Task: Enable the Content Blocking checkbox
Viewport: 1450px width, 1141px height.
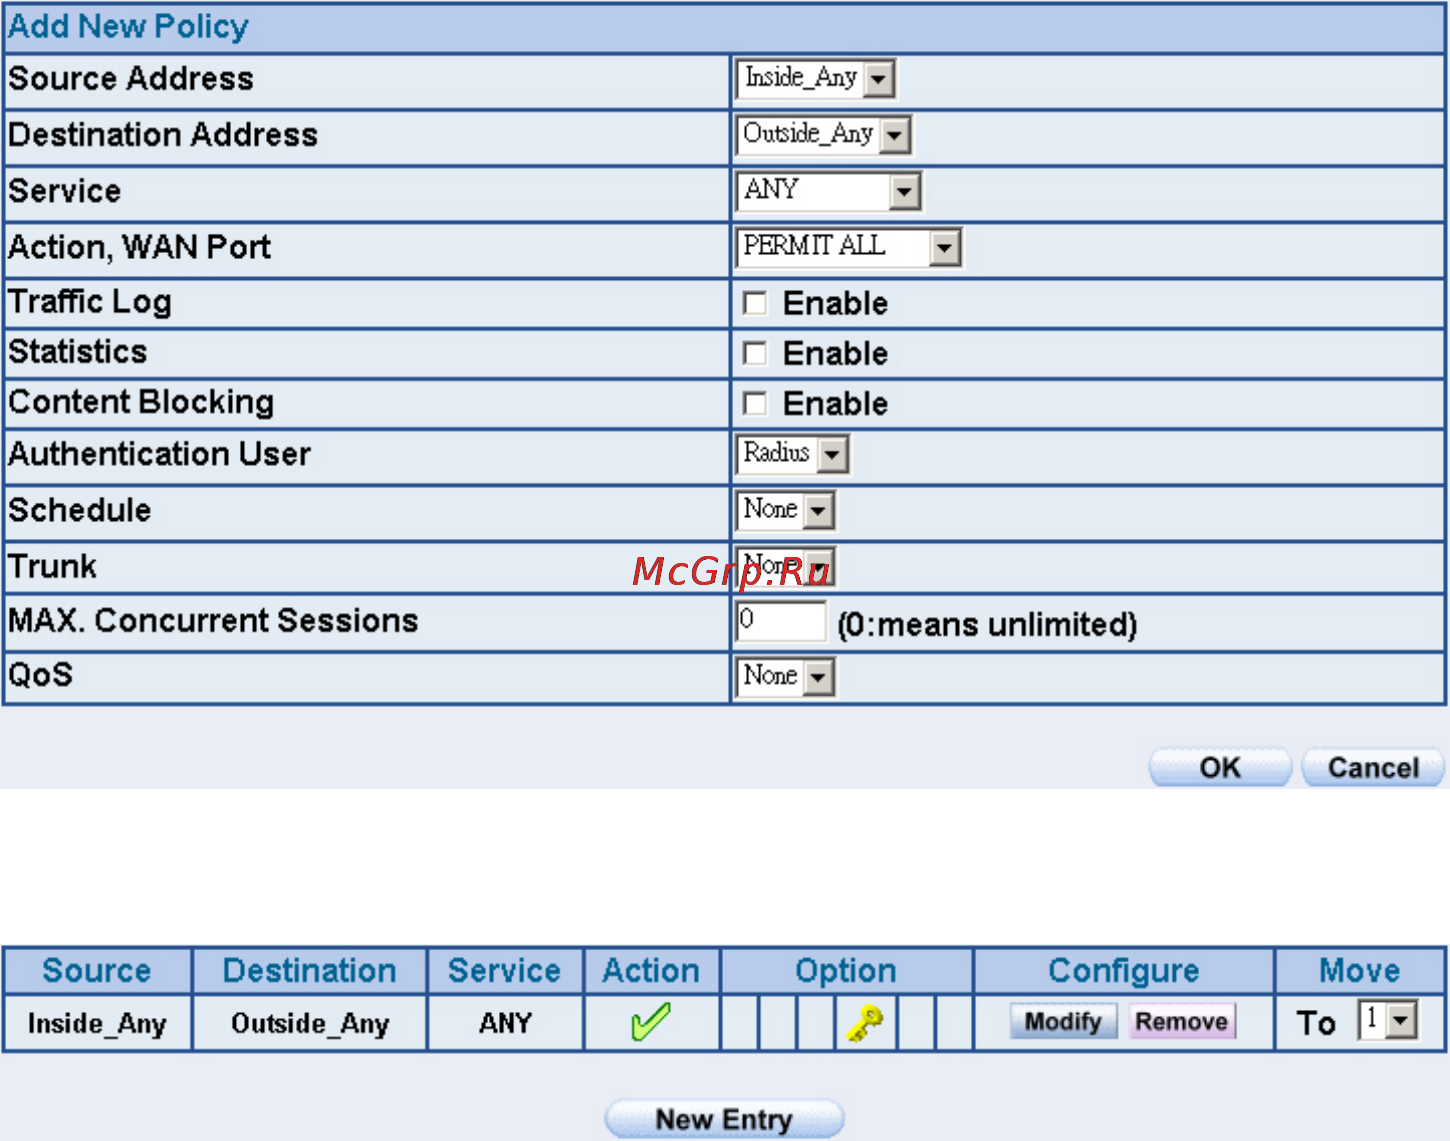Action: pos(755,403)
